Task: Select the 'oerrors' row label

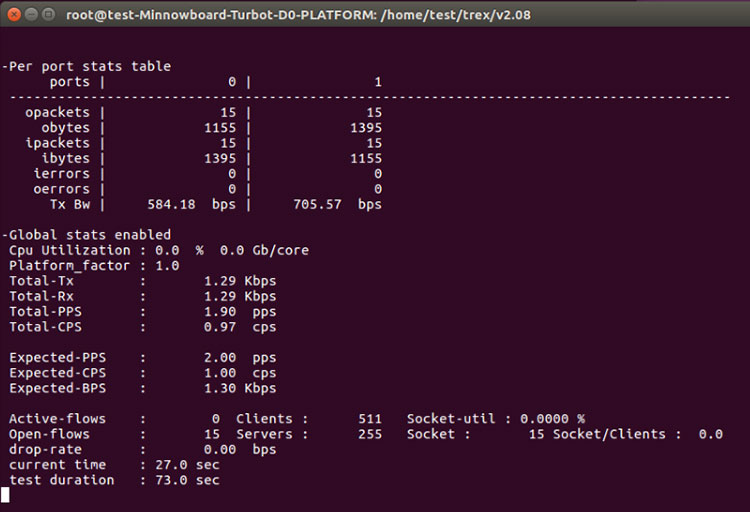Action: [x=62, y=189]
